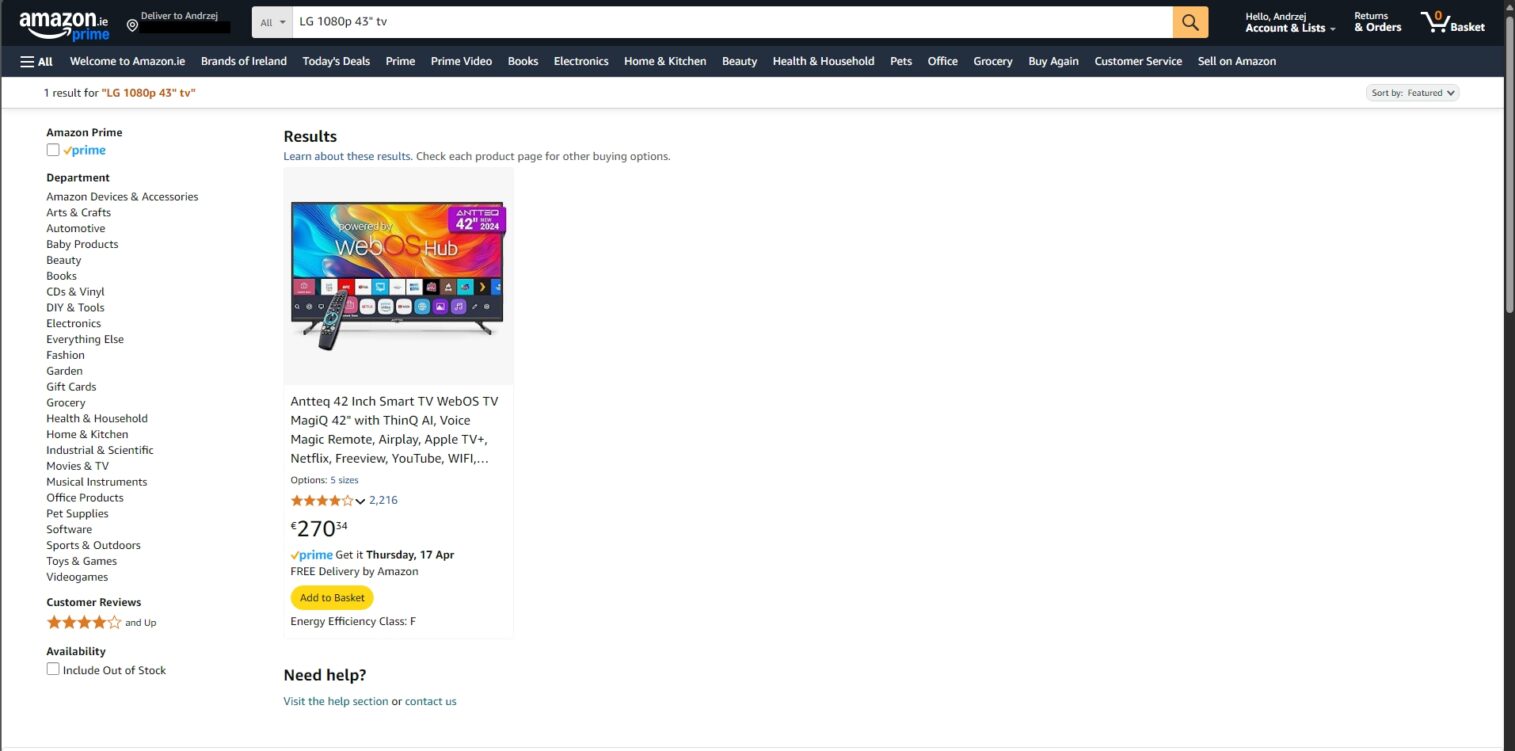Screen dimensions: 1515x751
Task: Select Pet Supplies department
Action: coord(77,514)
